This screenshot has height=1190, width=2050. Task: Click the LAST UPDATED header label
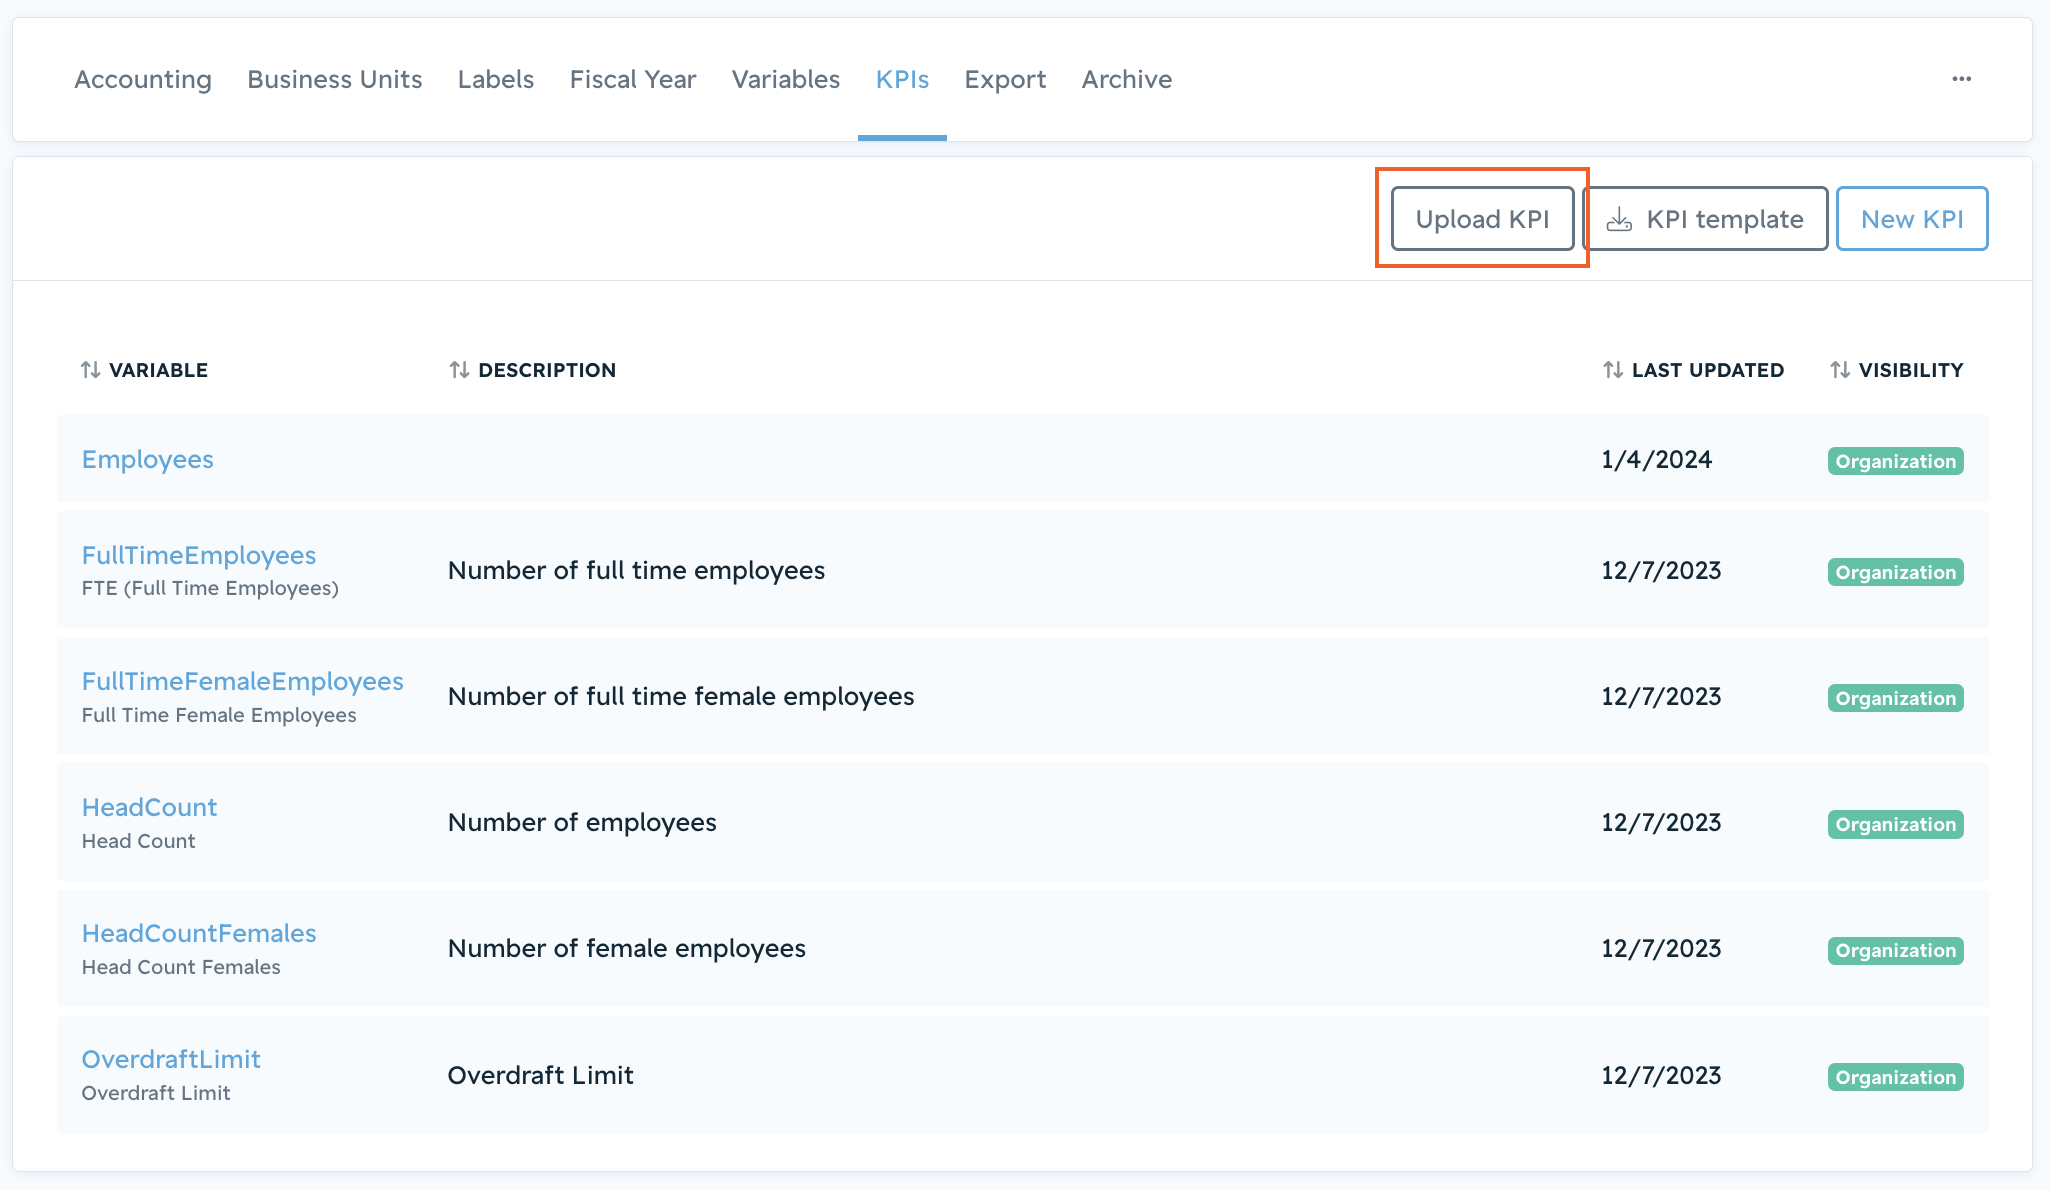[x=1708, y=370]
